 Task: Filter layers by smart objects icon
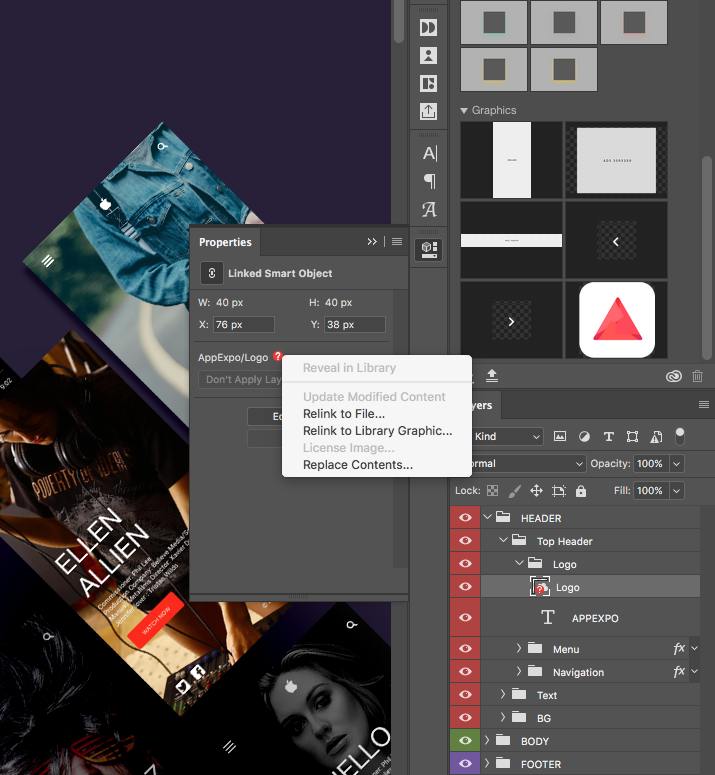click(656, 436)
